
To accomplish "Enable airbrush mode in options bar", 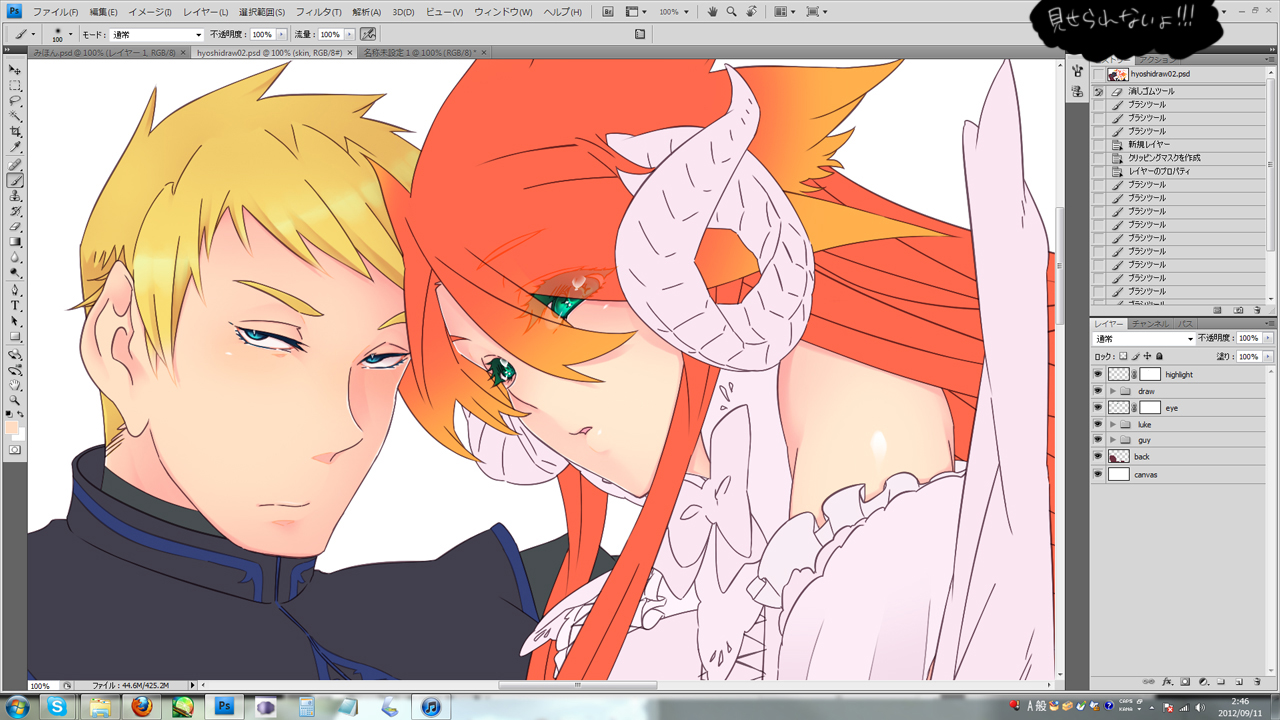I will pyautogui.click(x=369, y=34).
